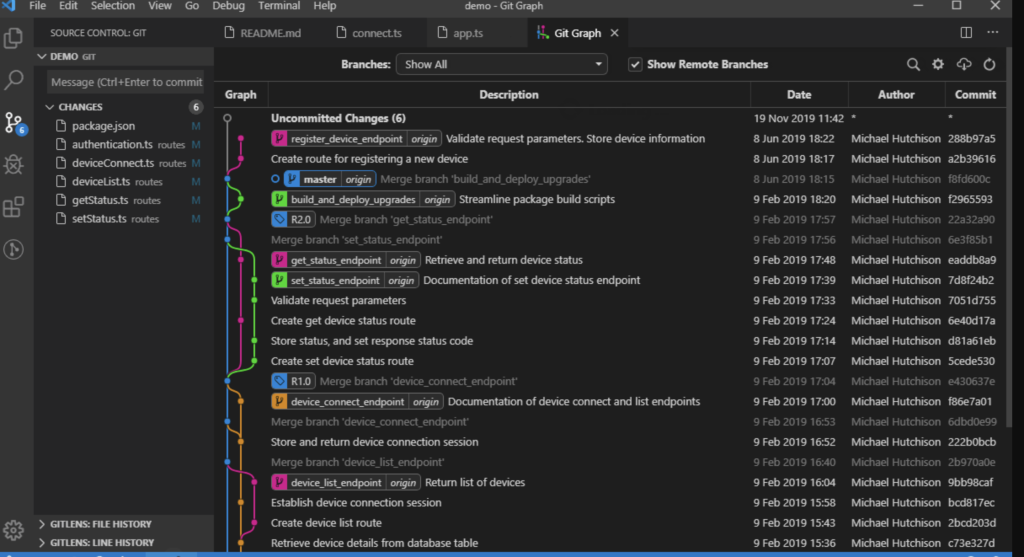Viewport: 1024px width, 557px height.
Task: Switch to the README.md tab
Action: 263,33
